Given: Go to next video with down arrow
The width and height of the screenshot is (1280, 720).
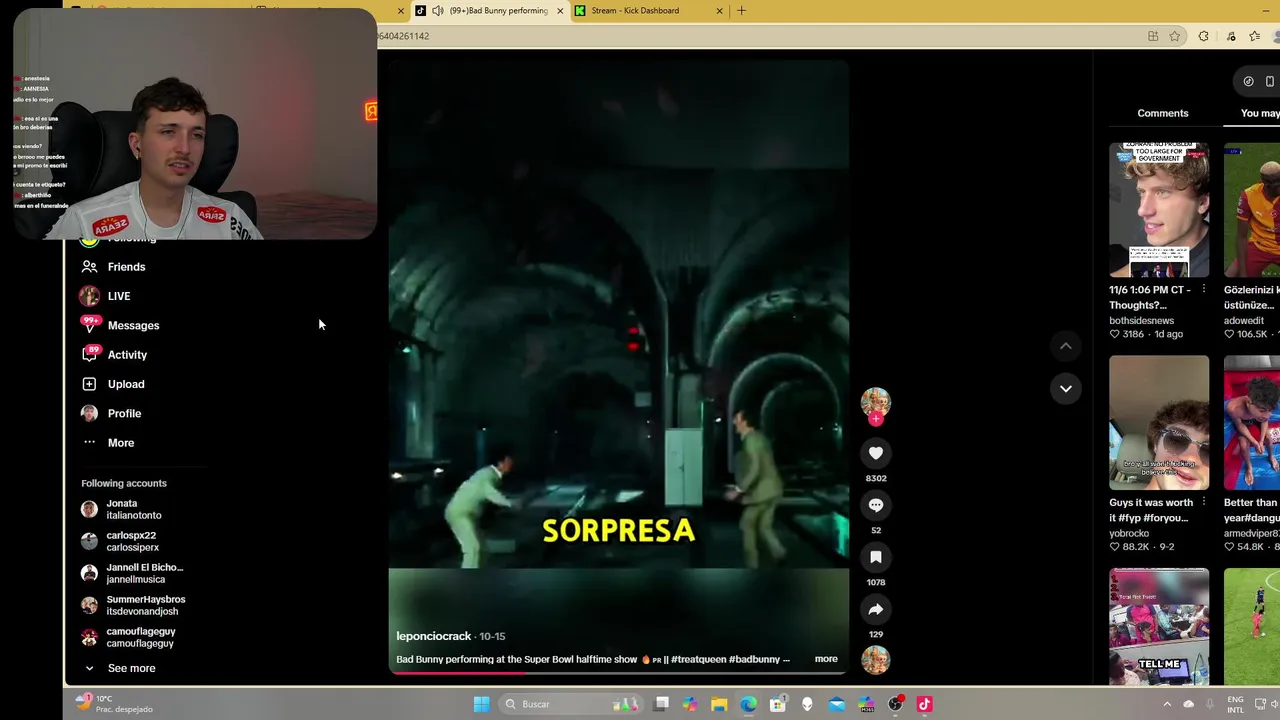Looking at the screenshot, I should pyautogui.click(x=1066, y=388).
